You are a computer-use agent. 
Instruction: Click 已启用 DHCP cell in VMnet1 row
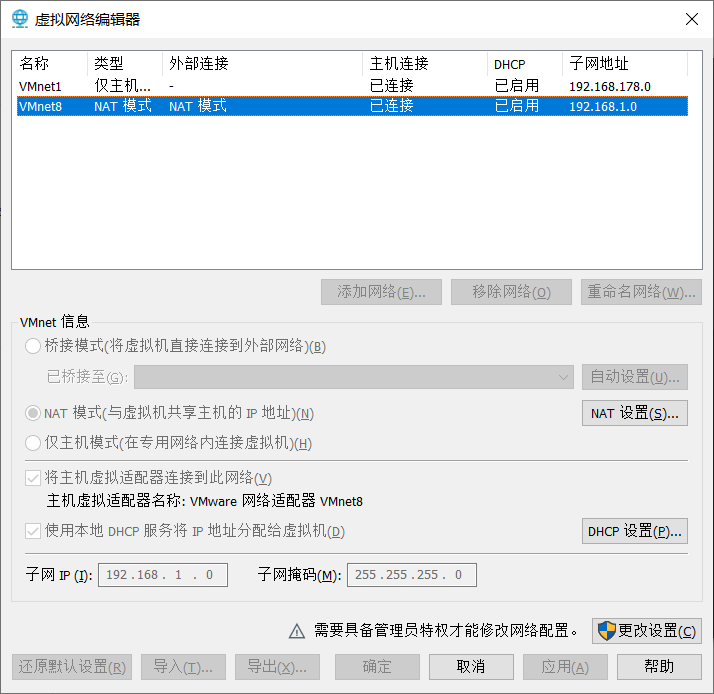[517, 86]
